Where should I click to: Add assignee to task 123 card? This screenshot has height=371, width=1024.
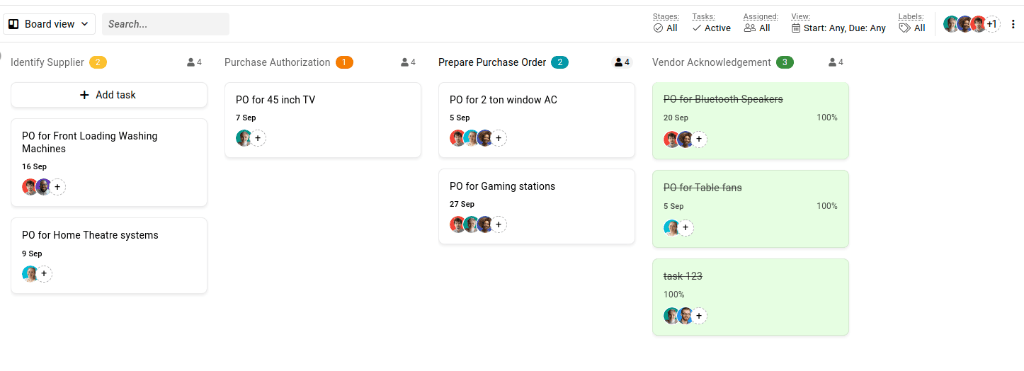point(699,316)
